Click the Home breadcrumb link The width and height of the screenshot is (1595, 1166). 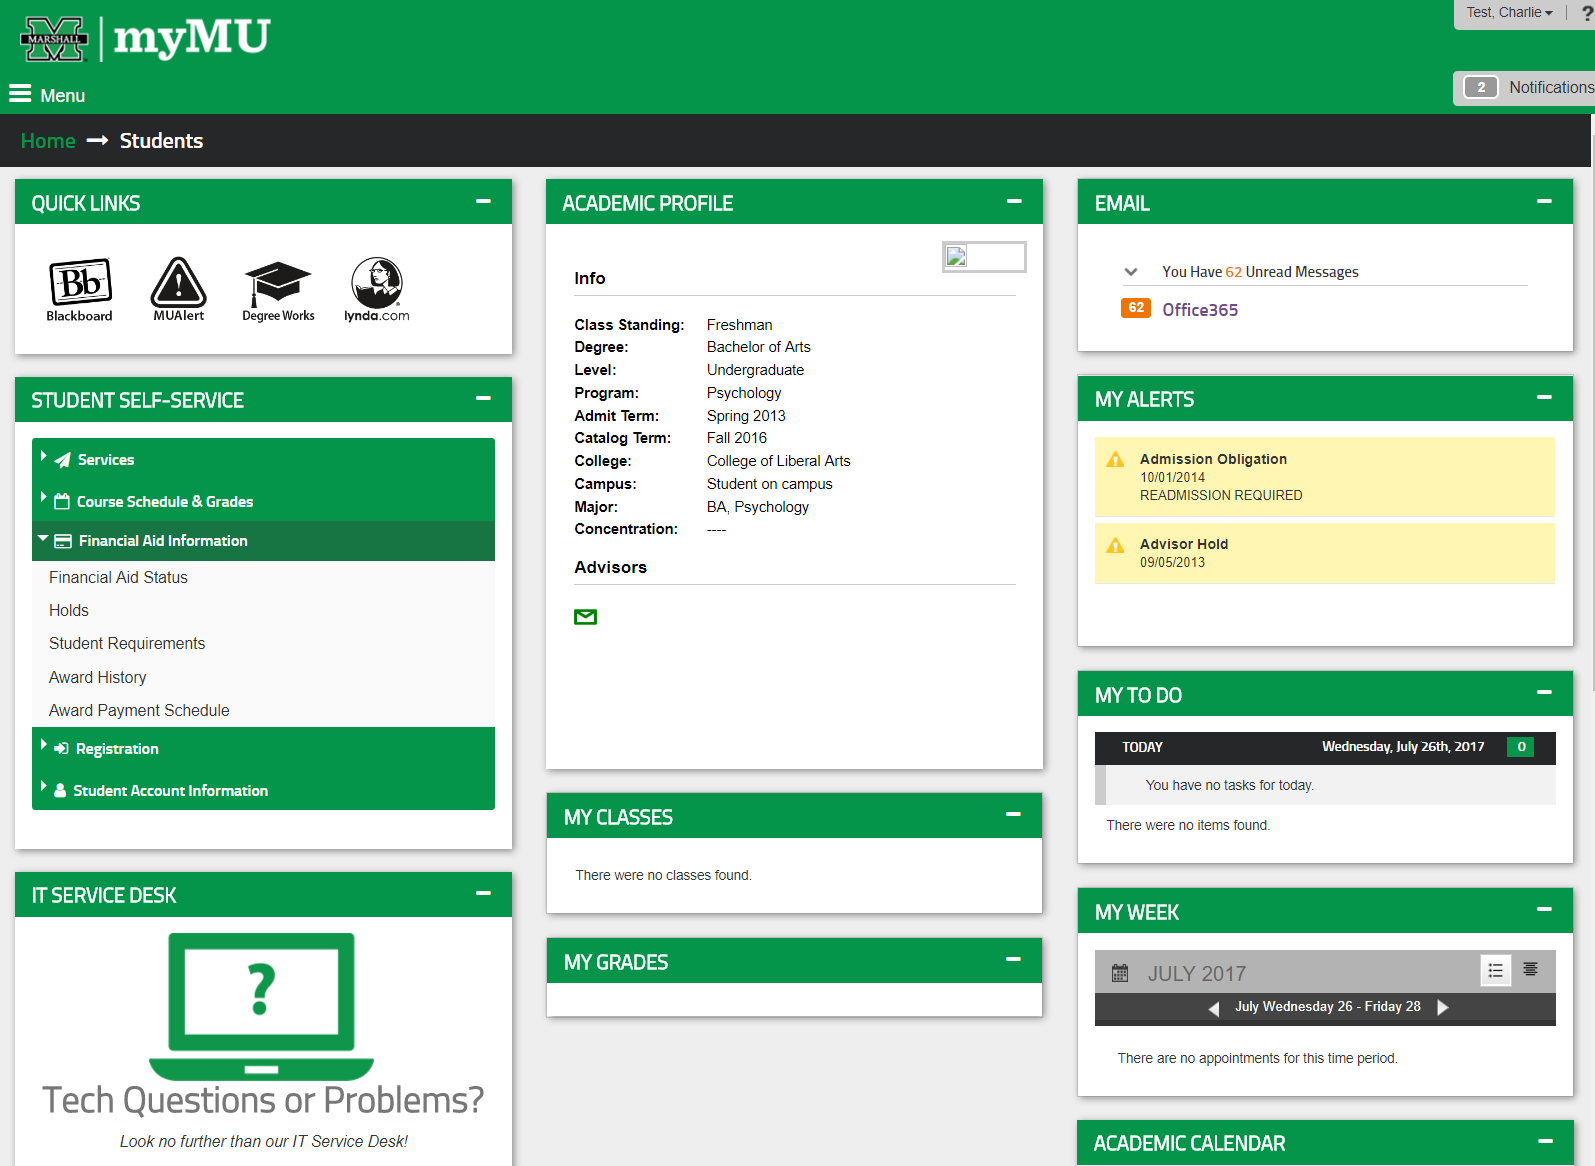point(48,141)
